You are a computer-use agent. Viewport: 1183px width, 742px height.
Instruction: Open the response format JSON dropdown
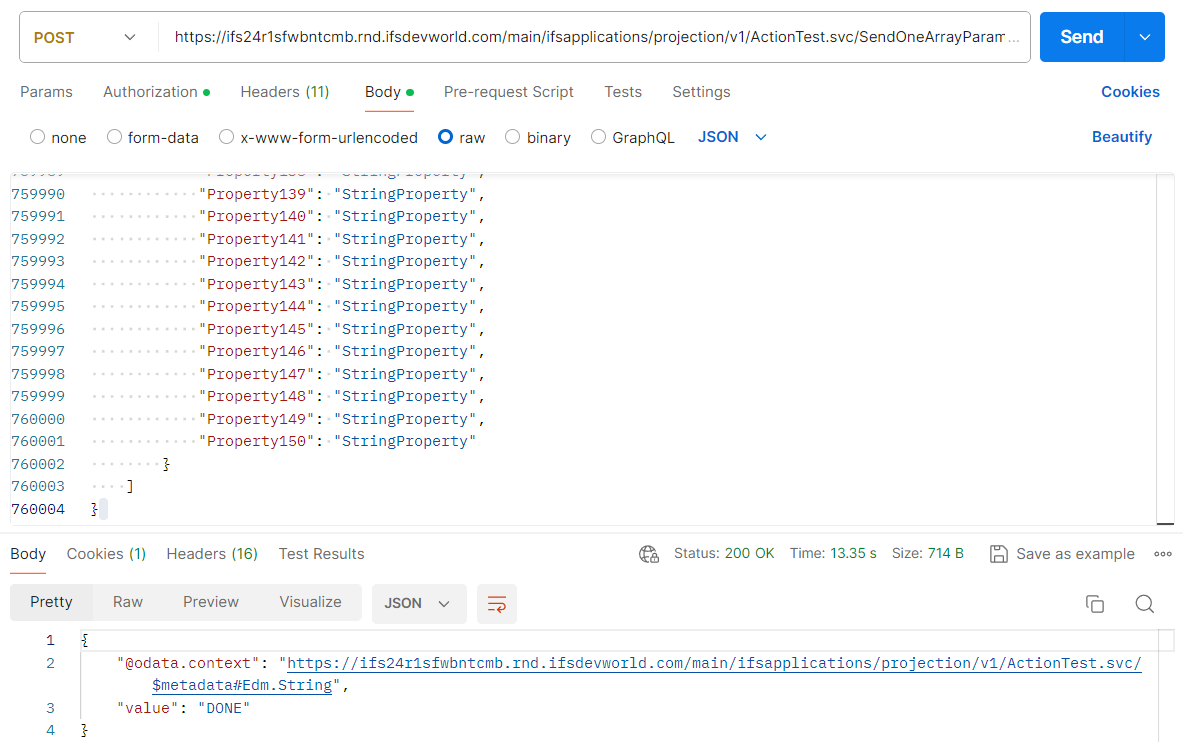(x=419, y=604)
